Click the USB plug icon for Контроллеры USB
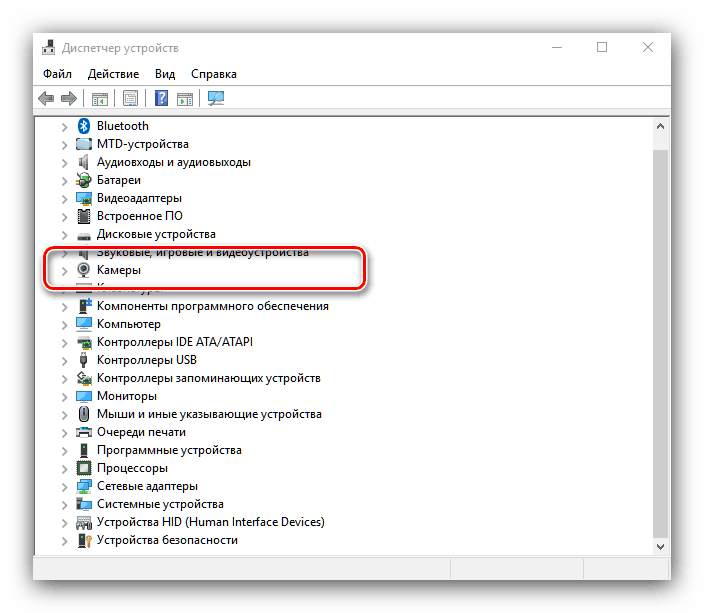The image size is (704, 613). [x=84, y=360]
